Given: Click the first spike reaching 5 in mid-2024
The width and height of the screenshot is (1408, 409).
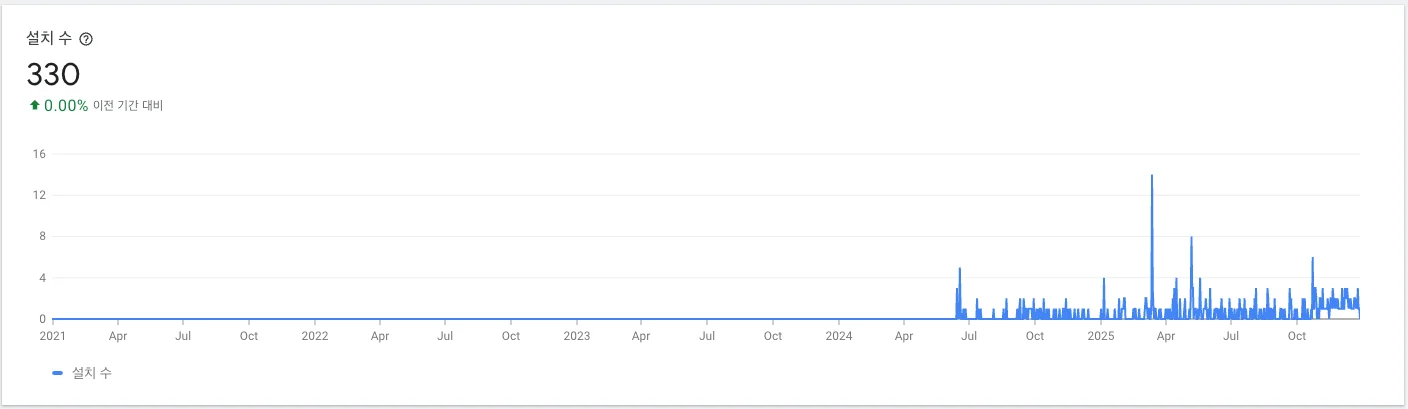Looking at the screenshot, I should (960, 268).
